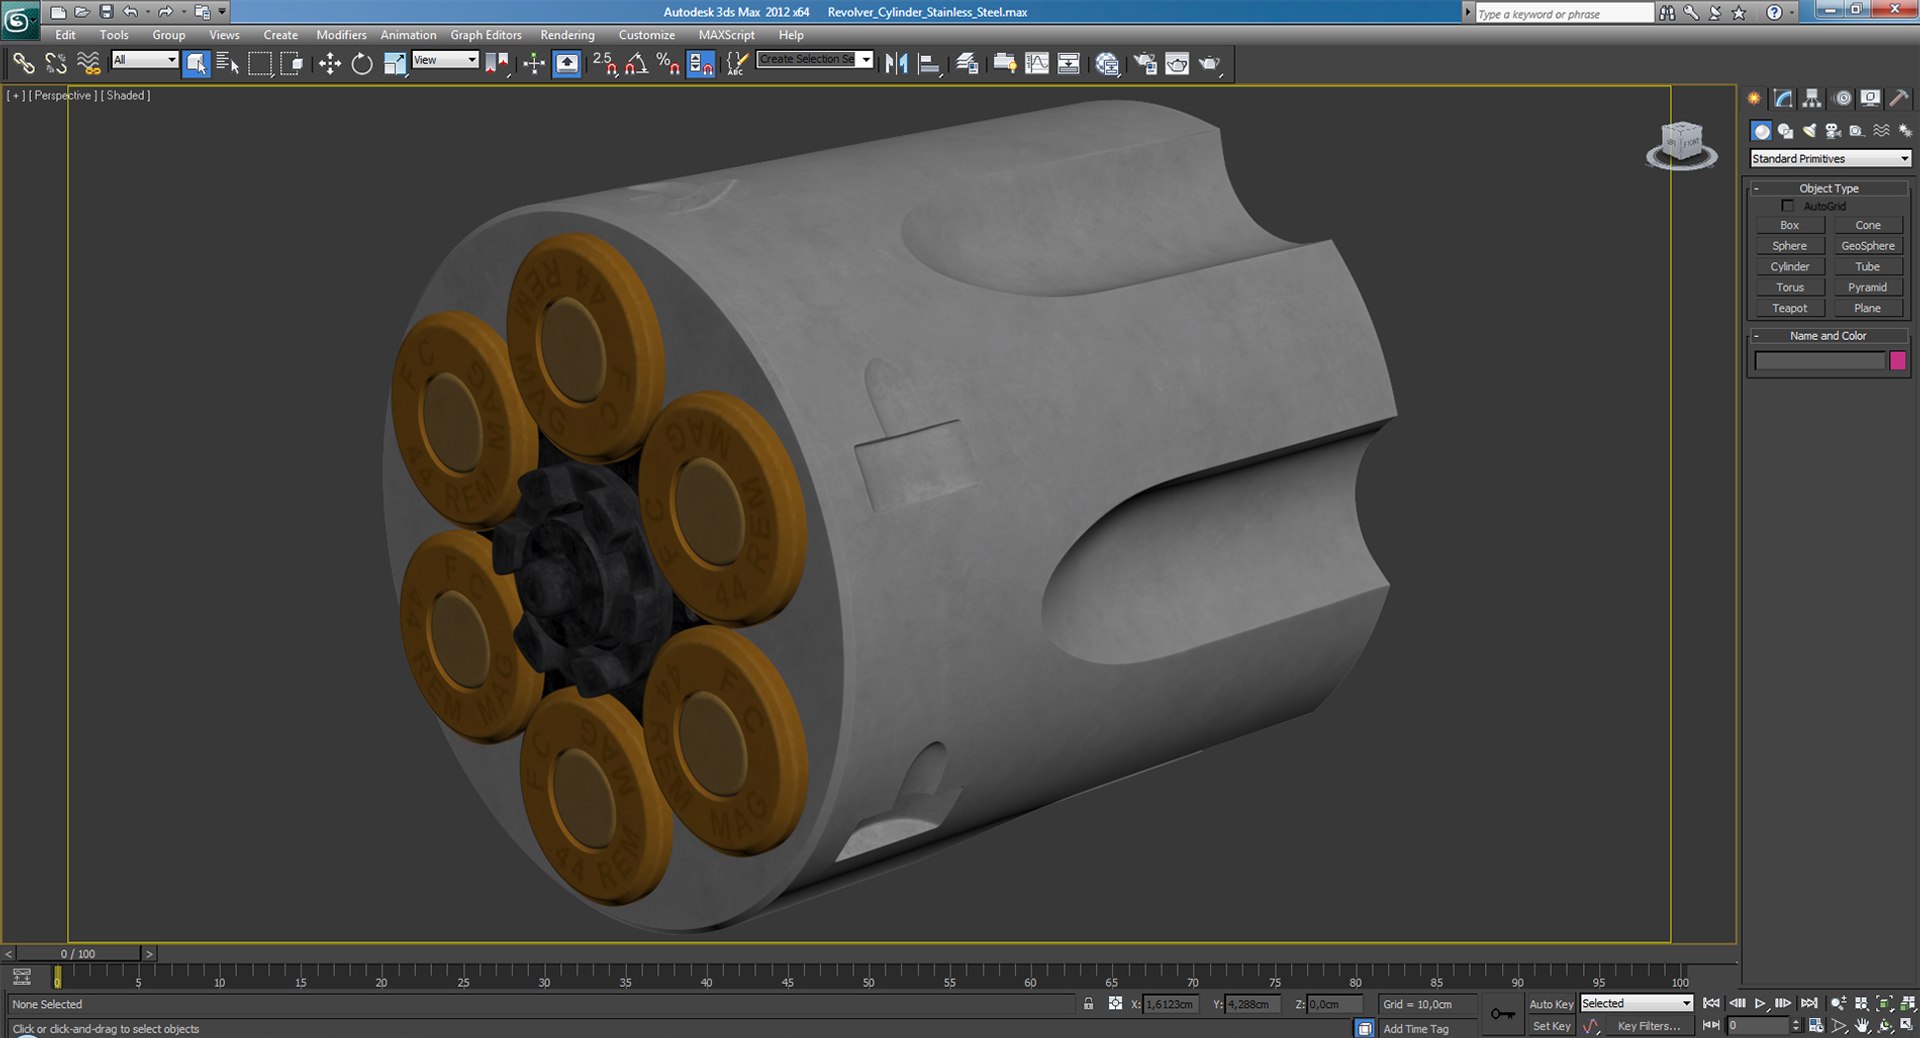Click the Align tool icon
Viewport: 1920px width, 1038px height.
(929, 63)
